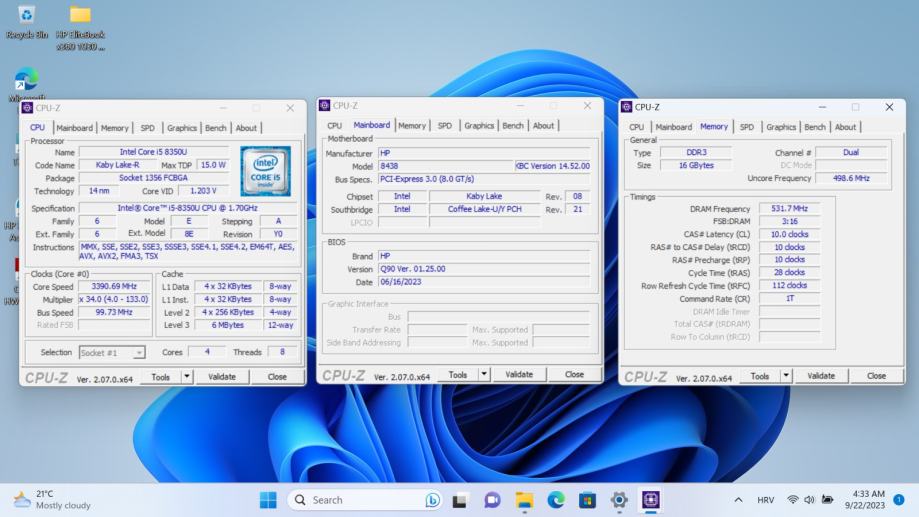Launch File Explorer from the taskbar
Screen dimensions: 919x517
(524, 500)
